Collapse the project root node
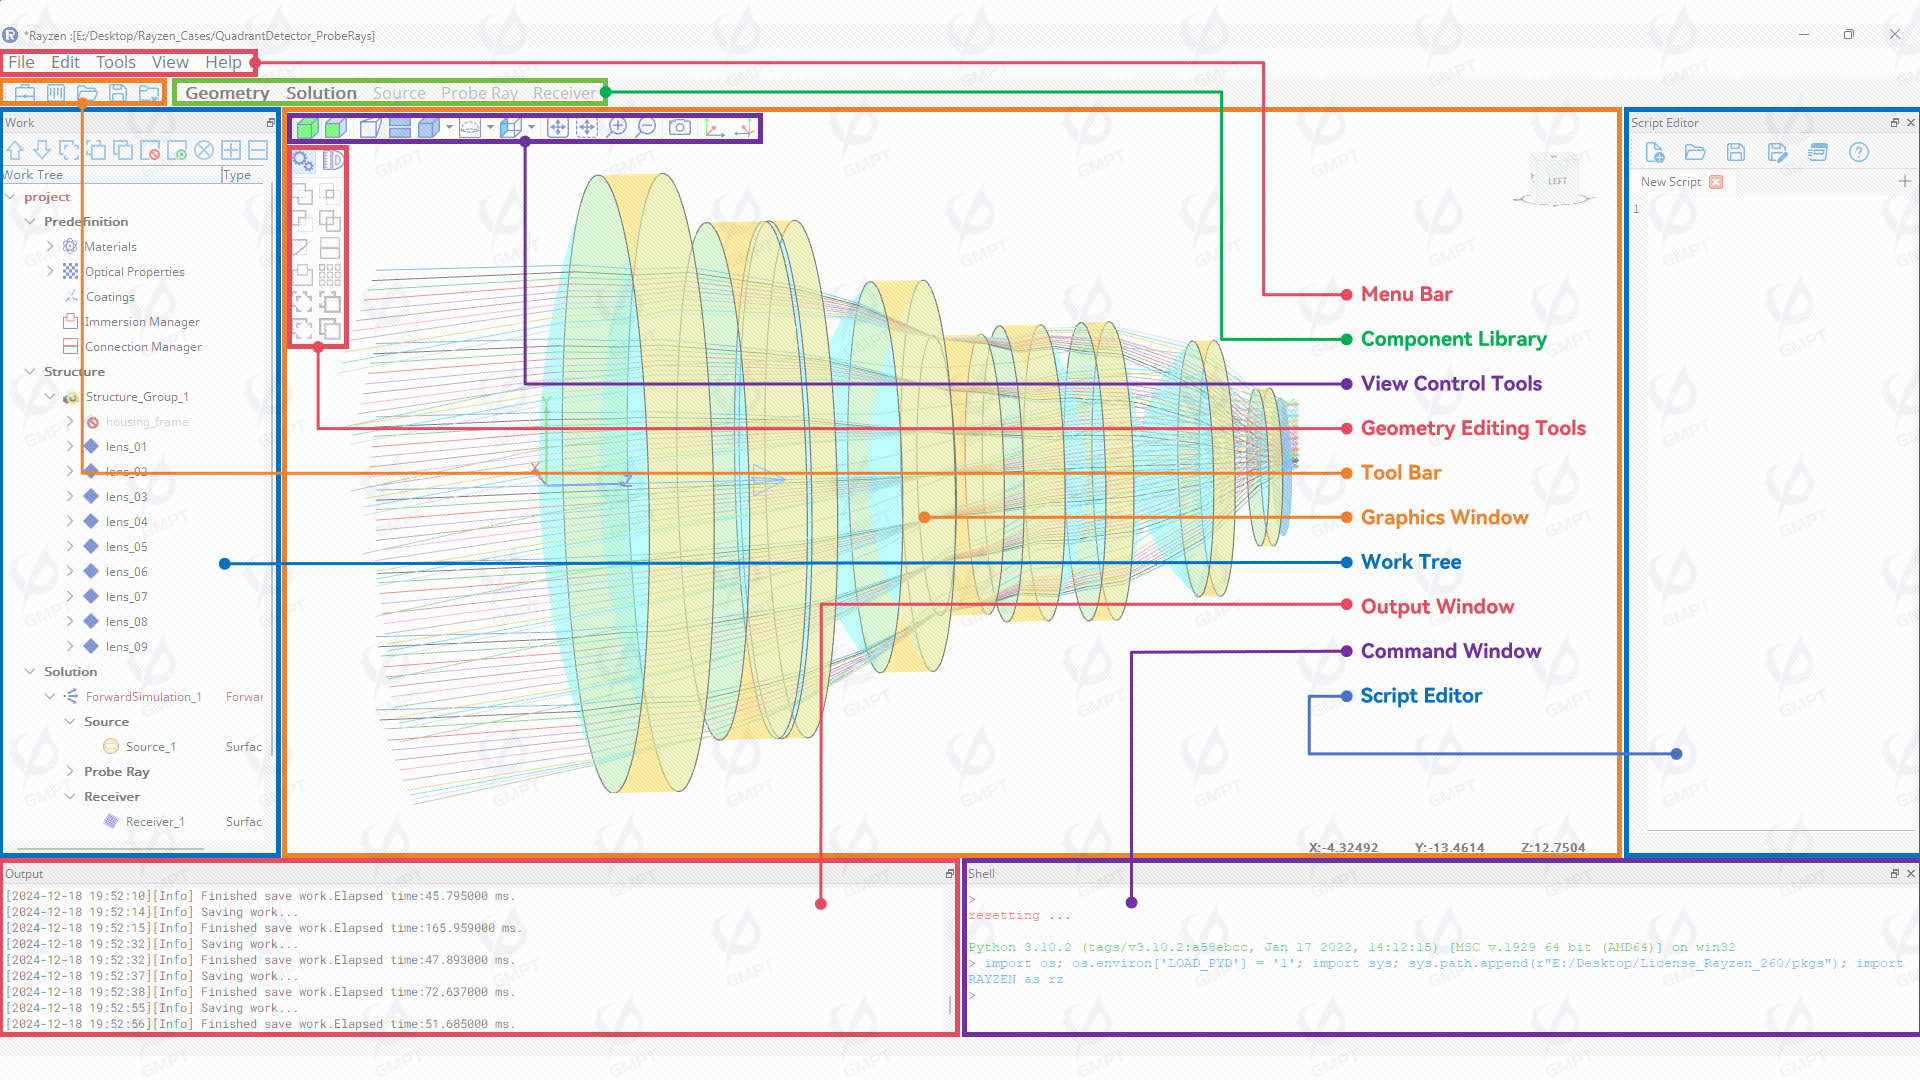This screenshot has width=1920, height=1080. (x=11, y=197)
